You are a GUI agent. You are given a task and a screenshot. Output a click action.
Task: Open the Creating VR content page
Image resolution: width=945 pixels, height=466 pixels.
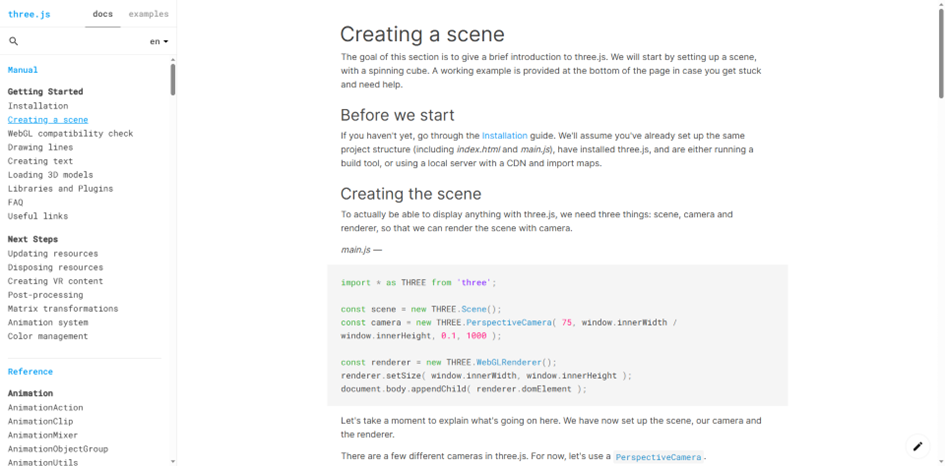[55, 281]
